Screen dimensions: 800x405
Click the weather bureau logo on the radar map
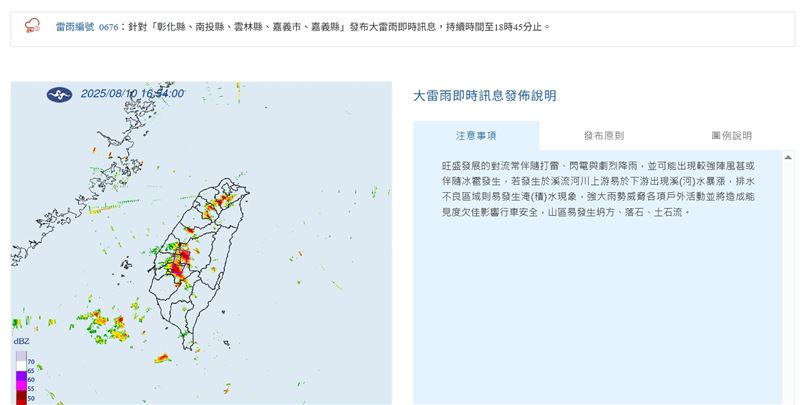click(x=59, y=94)
